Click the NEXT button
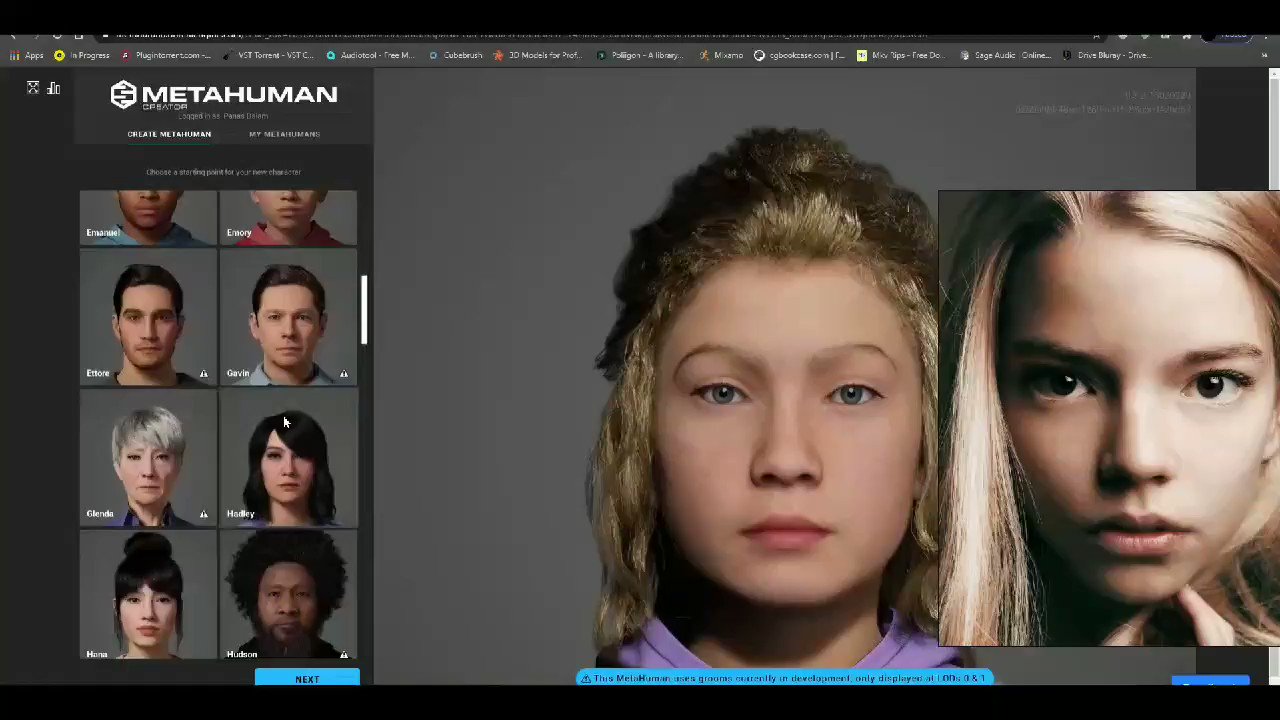 (x=307, y=679)
